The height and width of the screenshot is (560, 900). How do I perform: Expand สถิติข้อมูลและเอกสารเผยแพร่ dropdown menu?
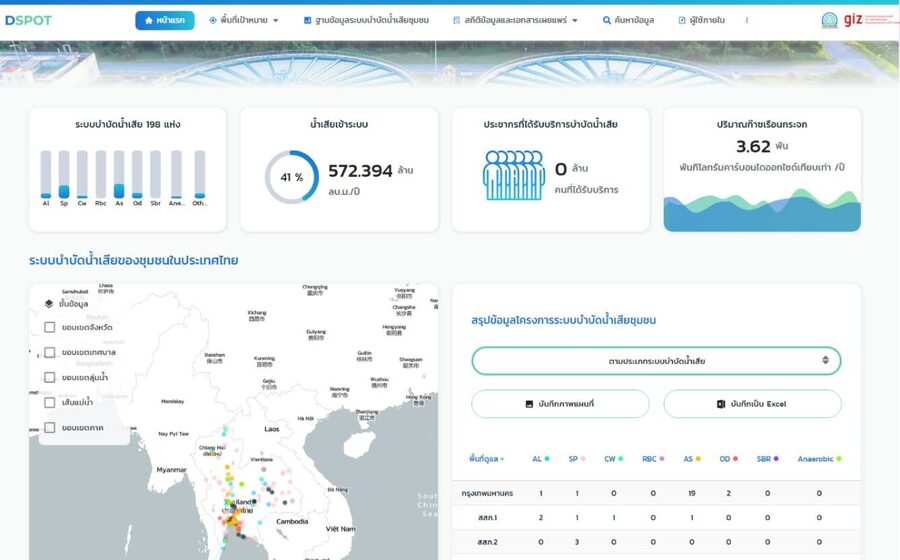[x=515, y=20]
